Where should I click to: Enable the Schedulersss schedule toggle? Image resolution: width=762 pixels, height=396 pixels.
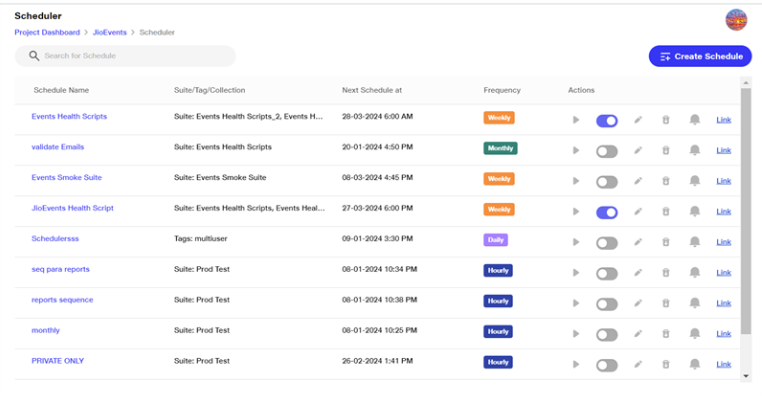tap(607, 243)
